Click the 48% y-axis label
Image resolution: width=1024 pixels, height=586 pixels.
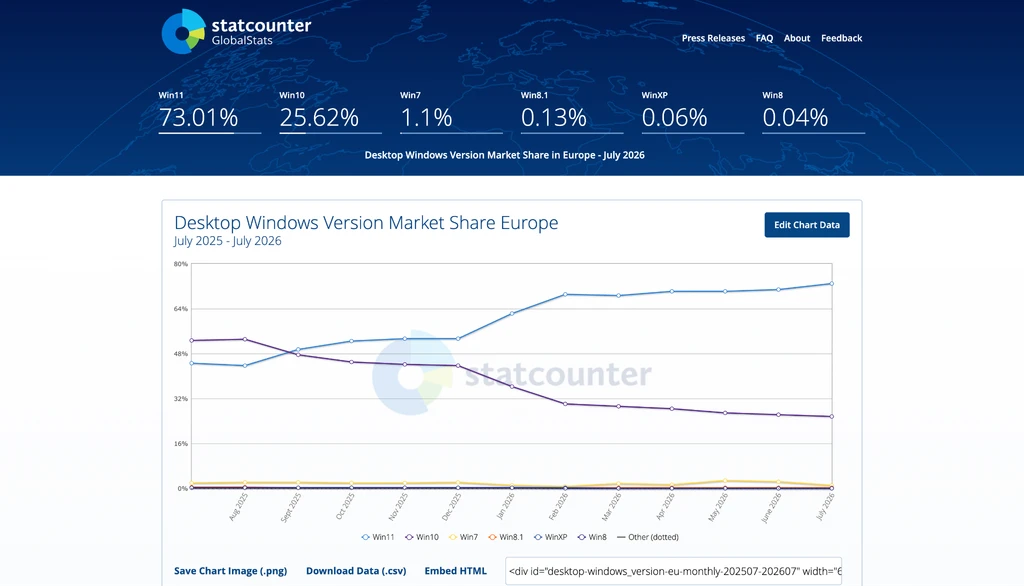tap(180, 354)
